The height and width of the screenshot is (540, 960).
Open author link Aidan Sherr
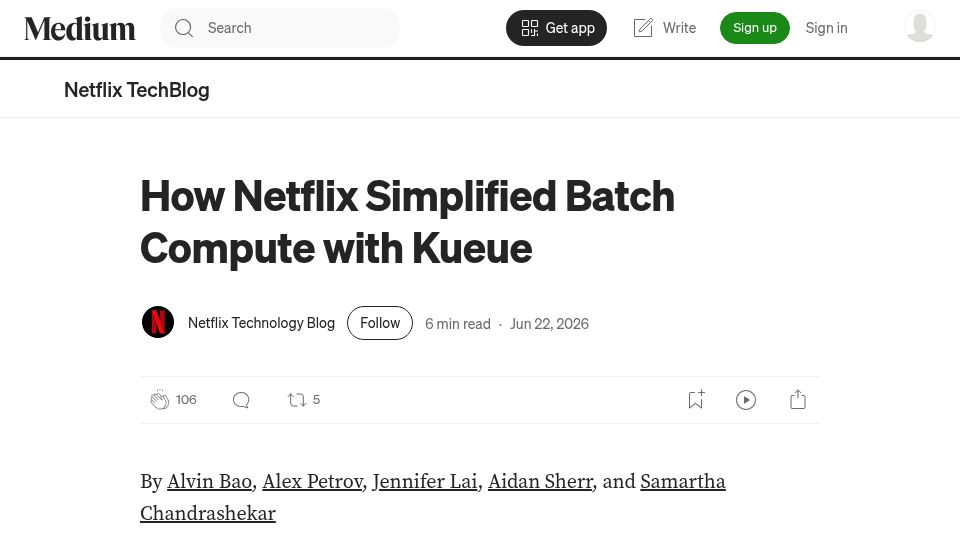pos(541,482)
